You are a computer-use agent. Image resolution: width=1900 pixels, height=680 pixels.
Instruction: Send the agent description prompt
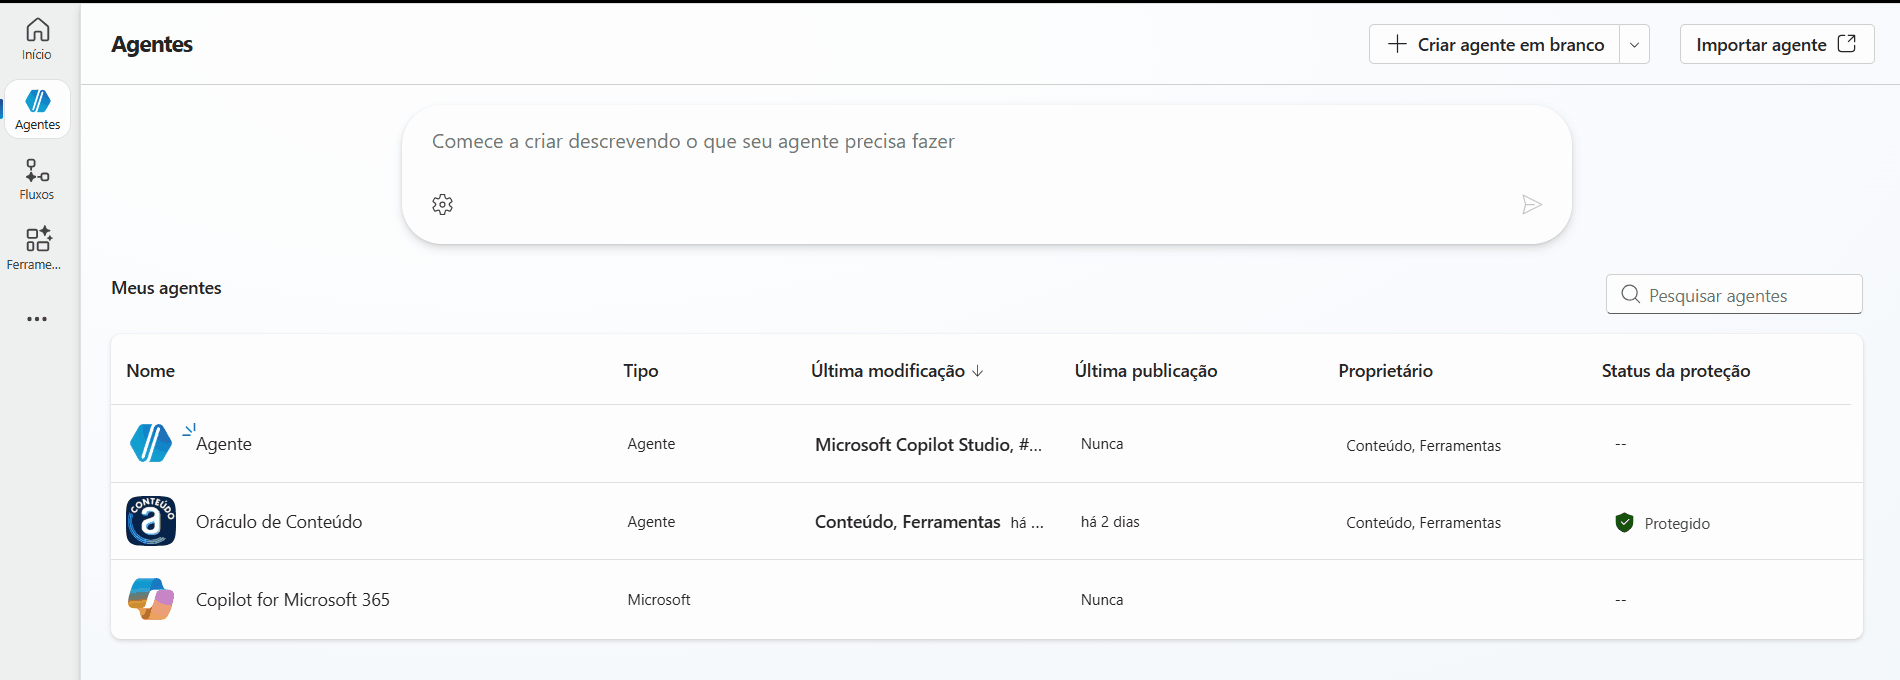point(1531,205)
